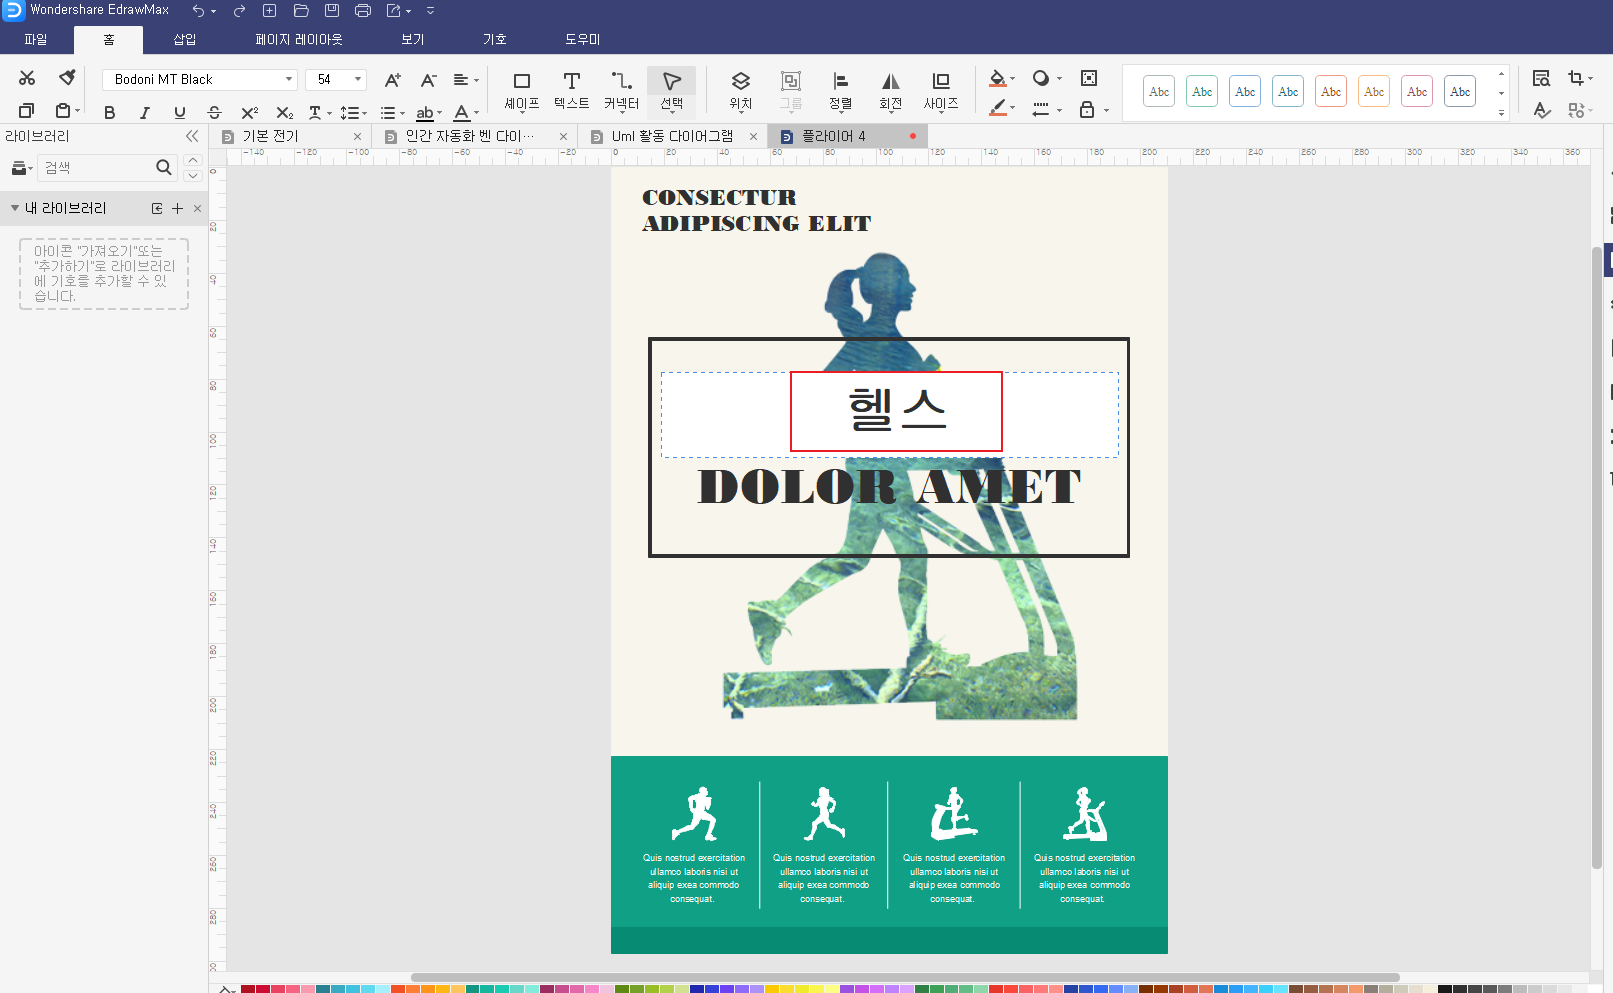Click the Size (사이즈) tool
The width and height of the screenshot is (1613, 993).
click(941, 91)
